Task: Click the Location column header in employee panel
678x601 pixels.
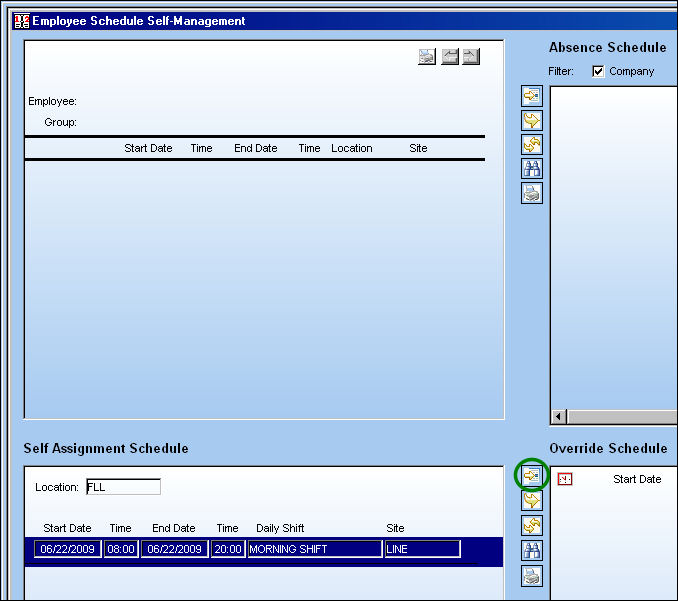Action: pos(352,148)
